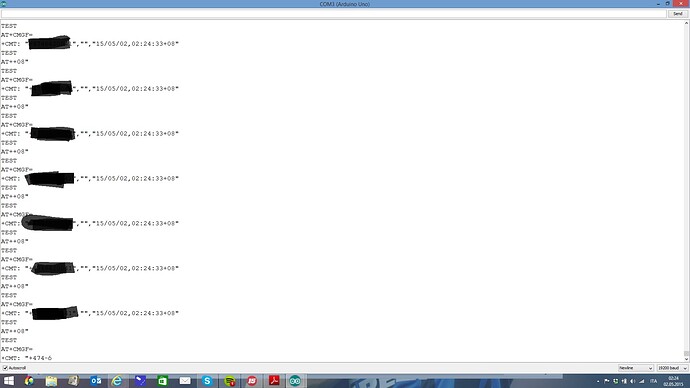Open Skype from the taskbar
Image resolution: width=690 pixels, height=388 pixels.
(207, 381)
